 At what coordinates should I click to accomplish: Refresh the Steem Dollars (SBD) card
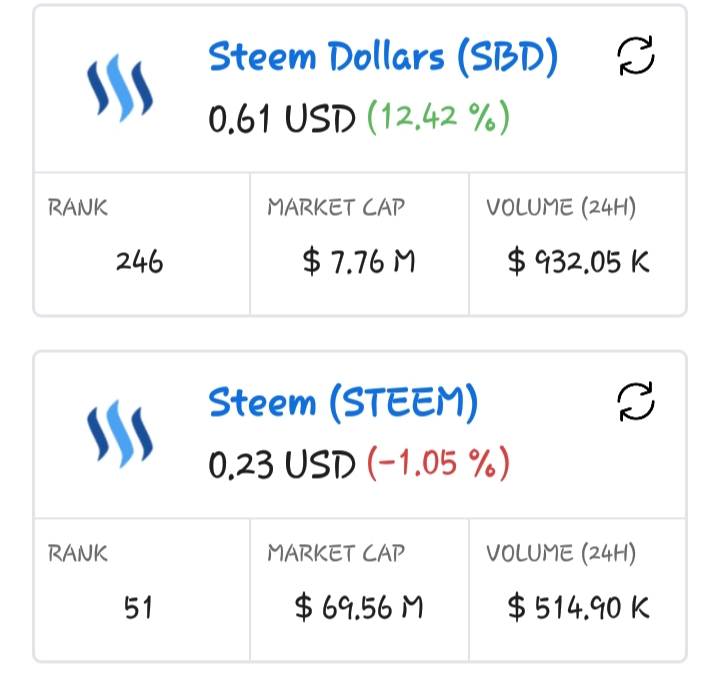636,56
